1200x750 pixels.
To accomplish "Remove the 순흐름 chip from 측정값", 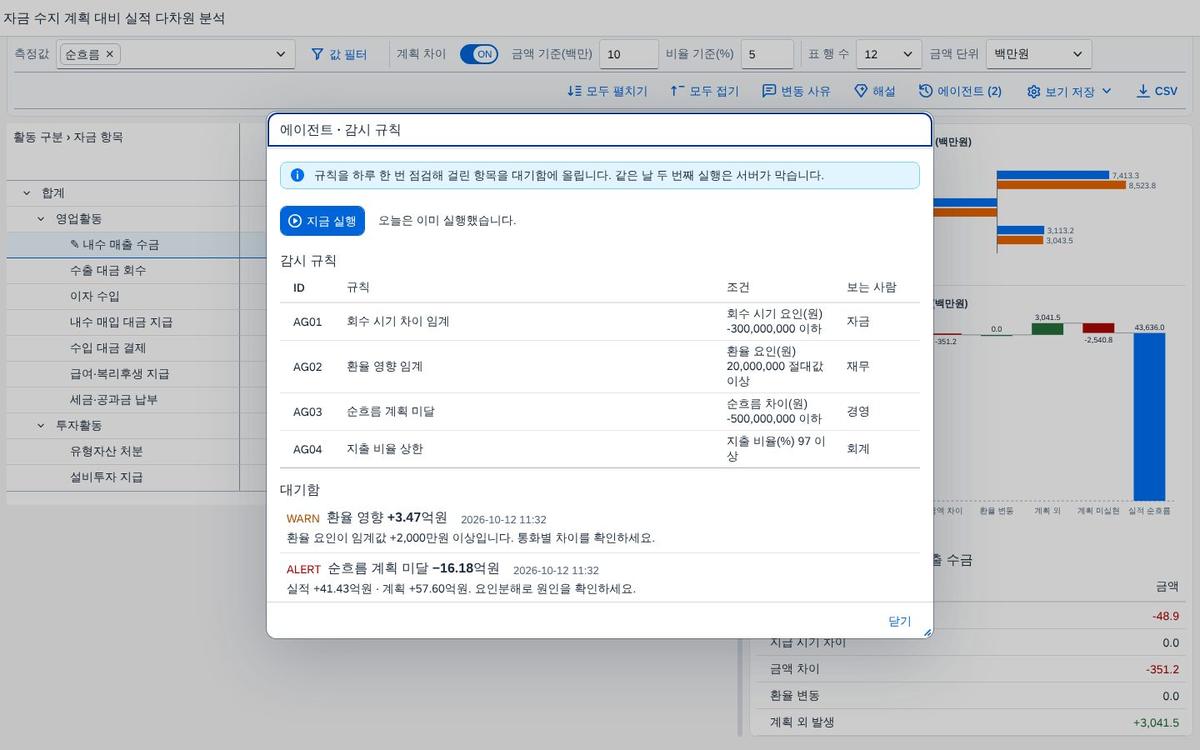I will pyautogui.click(x=110, y=54).
